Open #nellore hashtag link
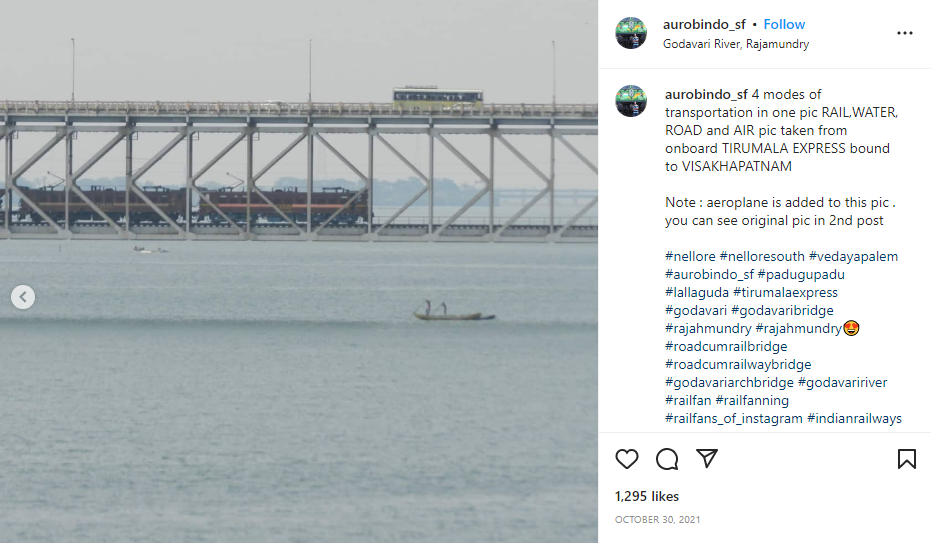This screenshot has height=543, width=931. [689, 256]
